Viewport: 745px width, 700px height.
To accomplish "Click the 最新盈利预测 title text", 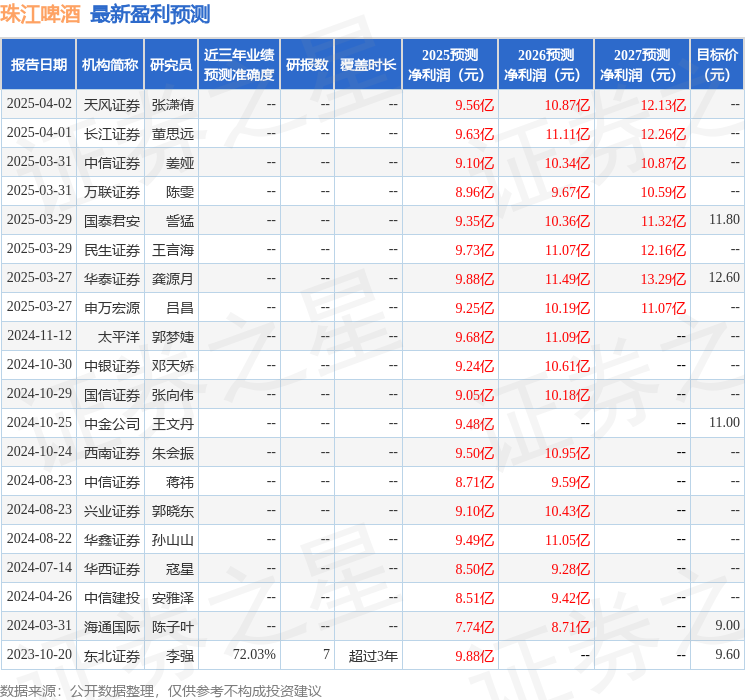I will click(150, 14).
